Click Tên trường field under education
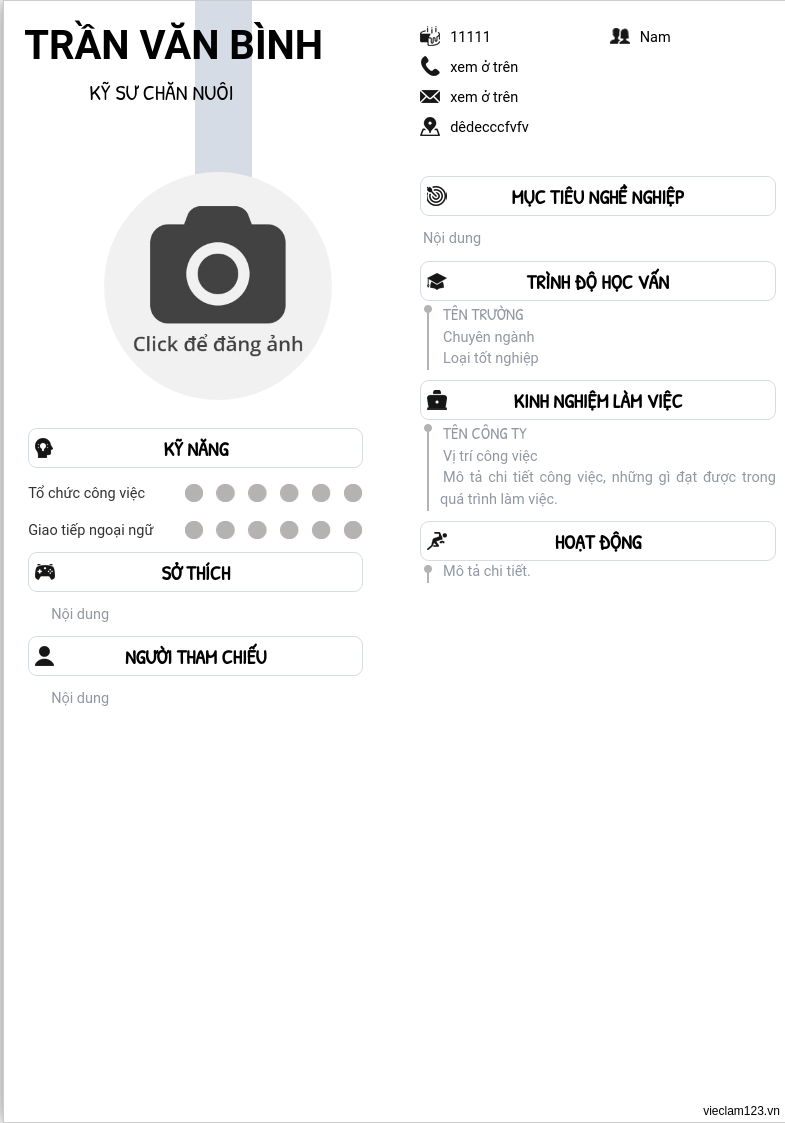Image resolution: width=785 pixels, height=1123 pixels. 483,314
